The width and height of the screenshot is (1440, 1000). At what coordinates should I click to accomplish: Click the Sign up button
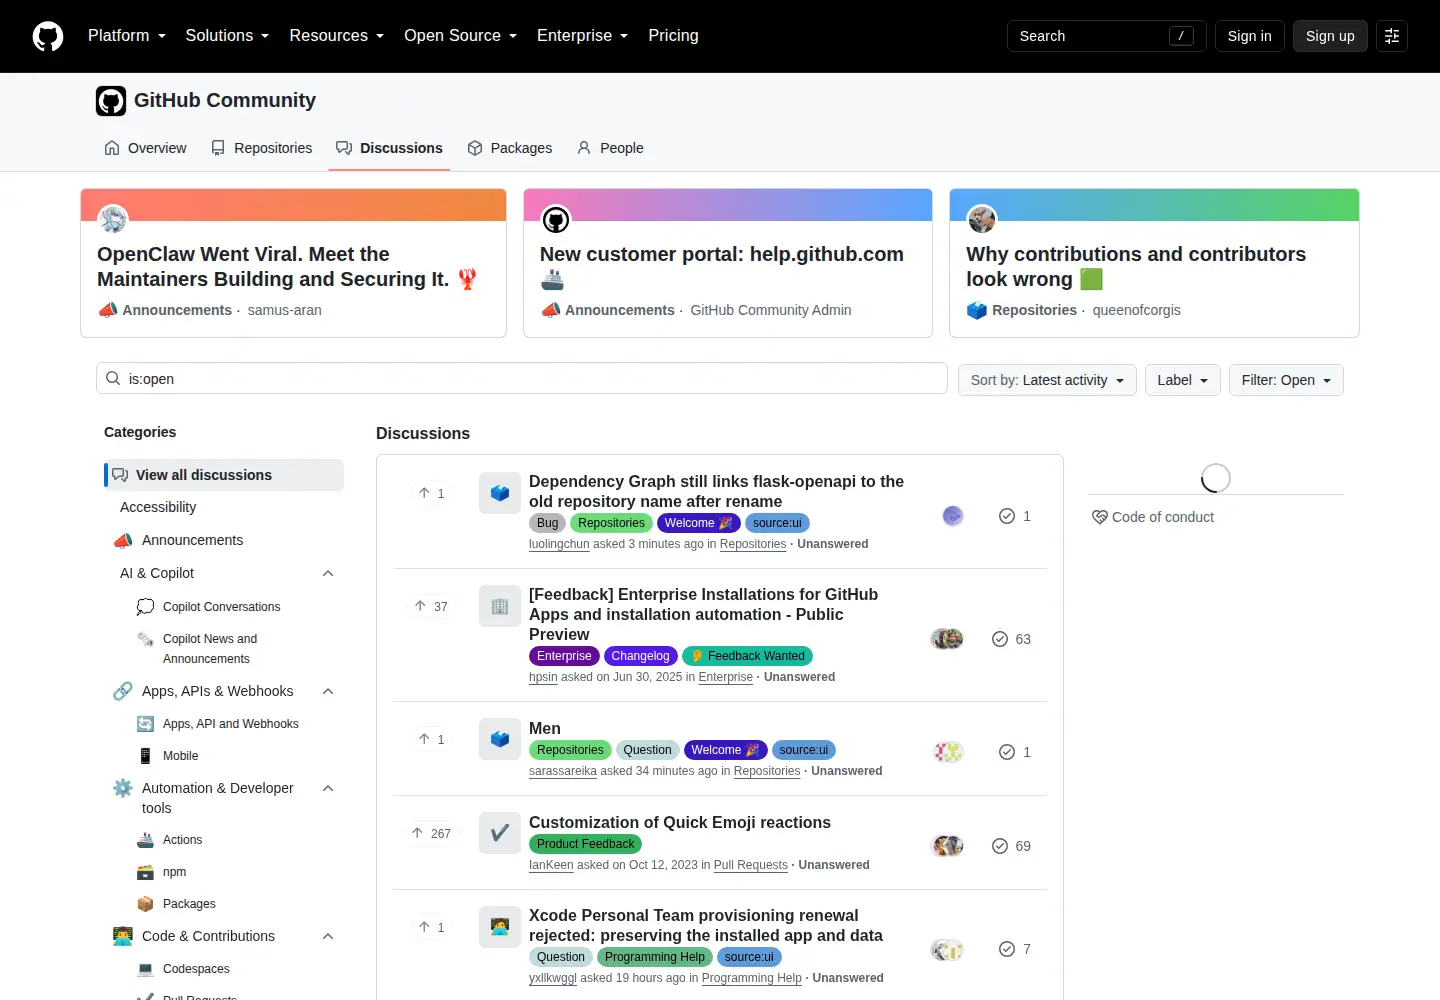pyautogui.click(x=1330, y=36)
